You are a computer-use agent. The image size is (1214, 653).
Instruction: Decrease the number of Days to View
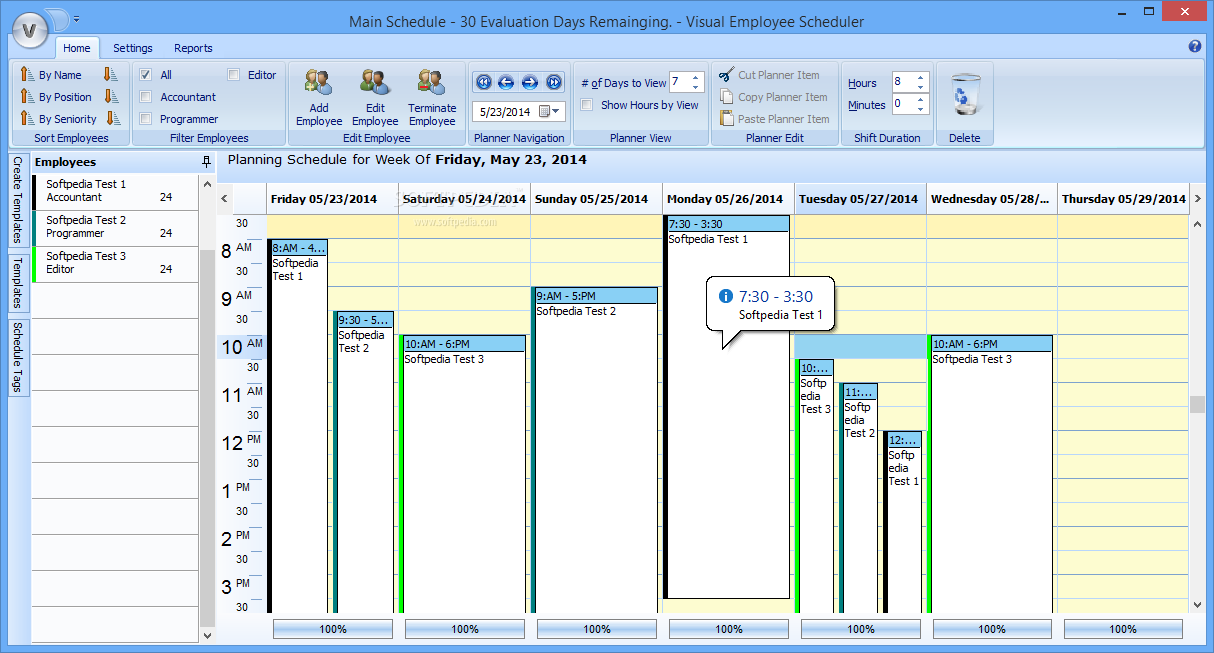pos(697,87)
